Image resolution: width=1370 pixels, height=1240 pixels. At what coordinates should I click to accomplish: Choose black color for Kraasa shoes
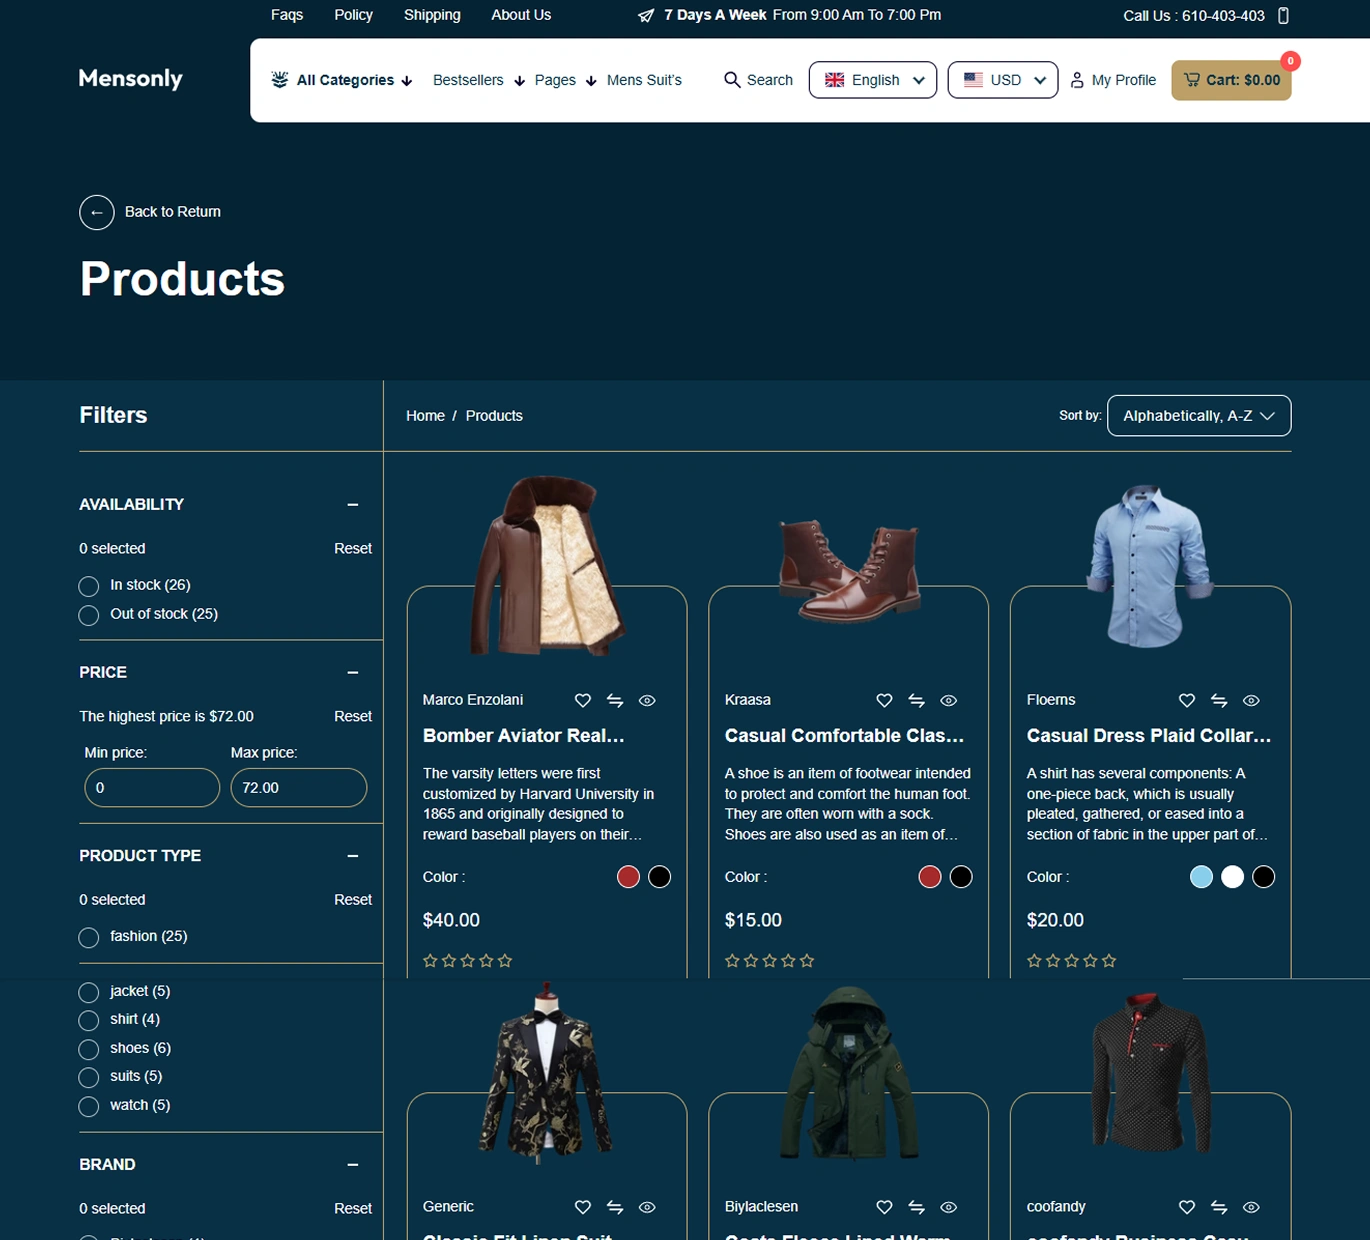(961, 877)
